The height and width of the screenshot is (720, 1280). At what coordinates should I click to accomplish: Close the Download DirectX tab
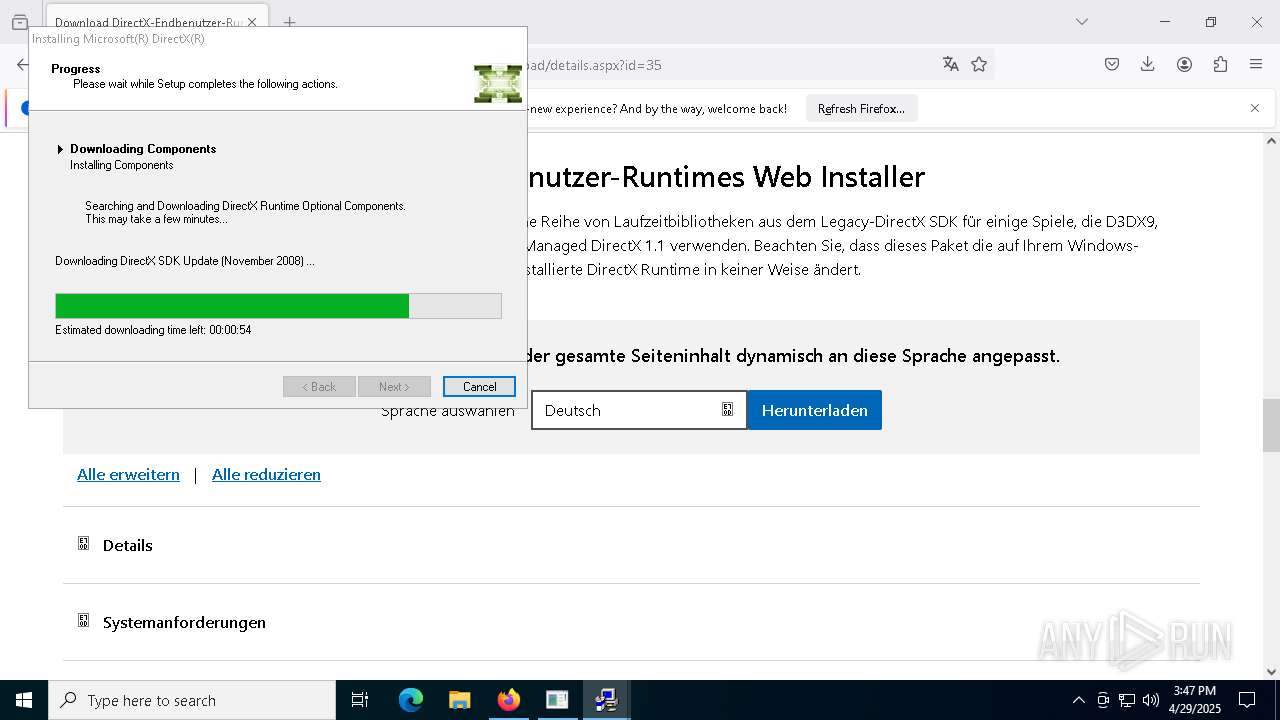coord(251,22)
